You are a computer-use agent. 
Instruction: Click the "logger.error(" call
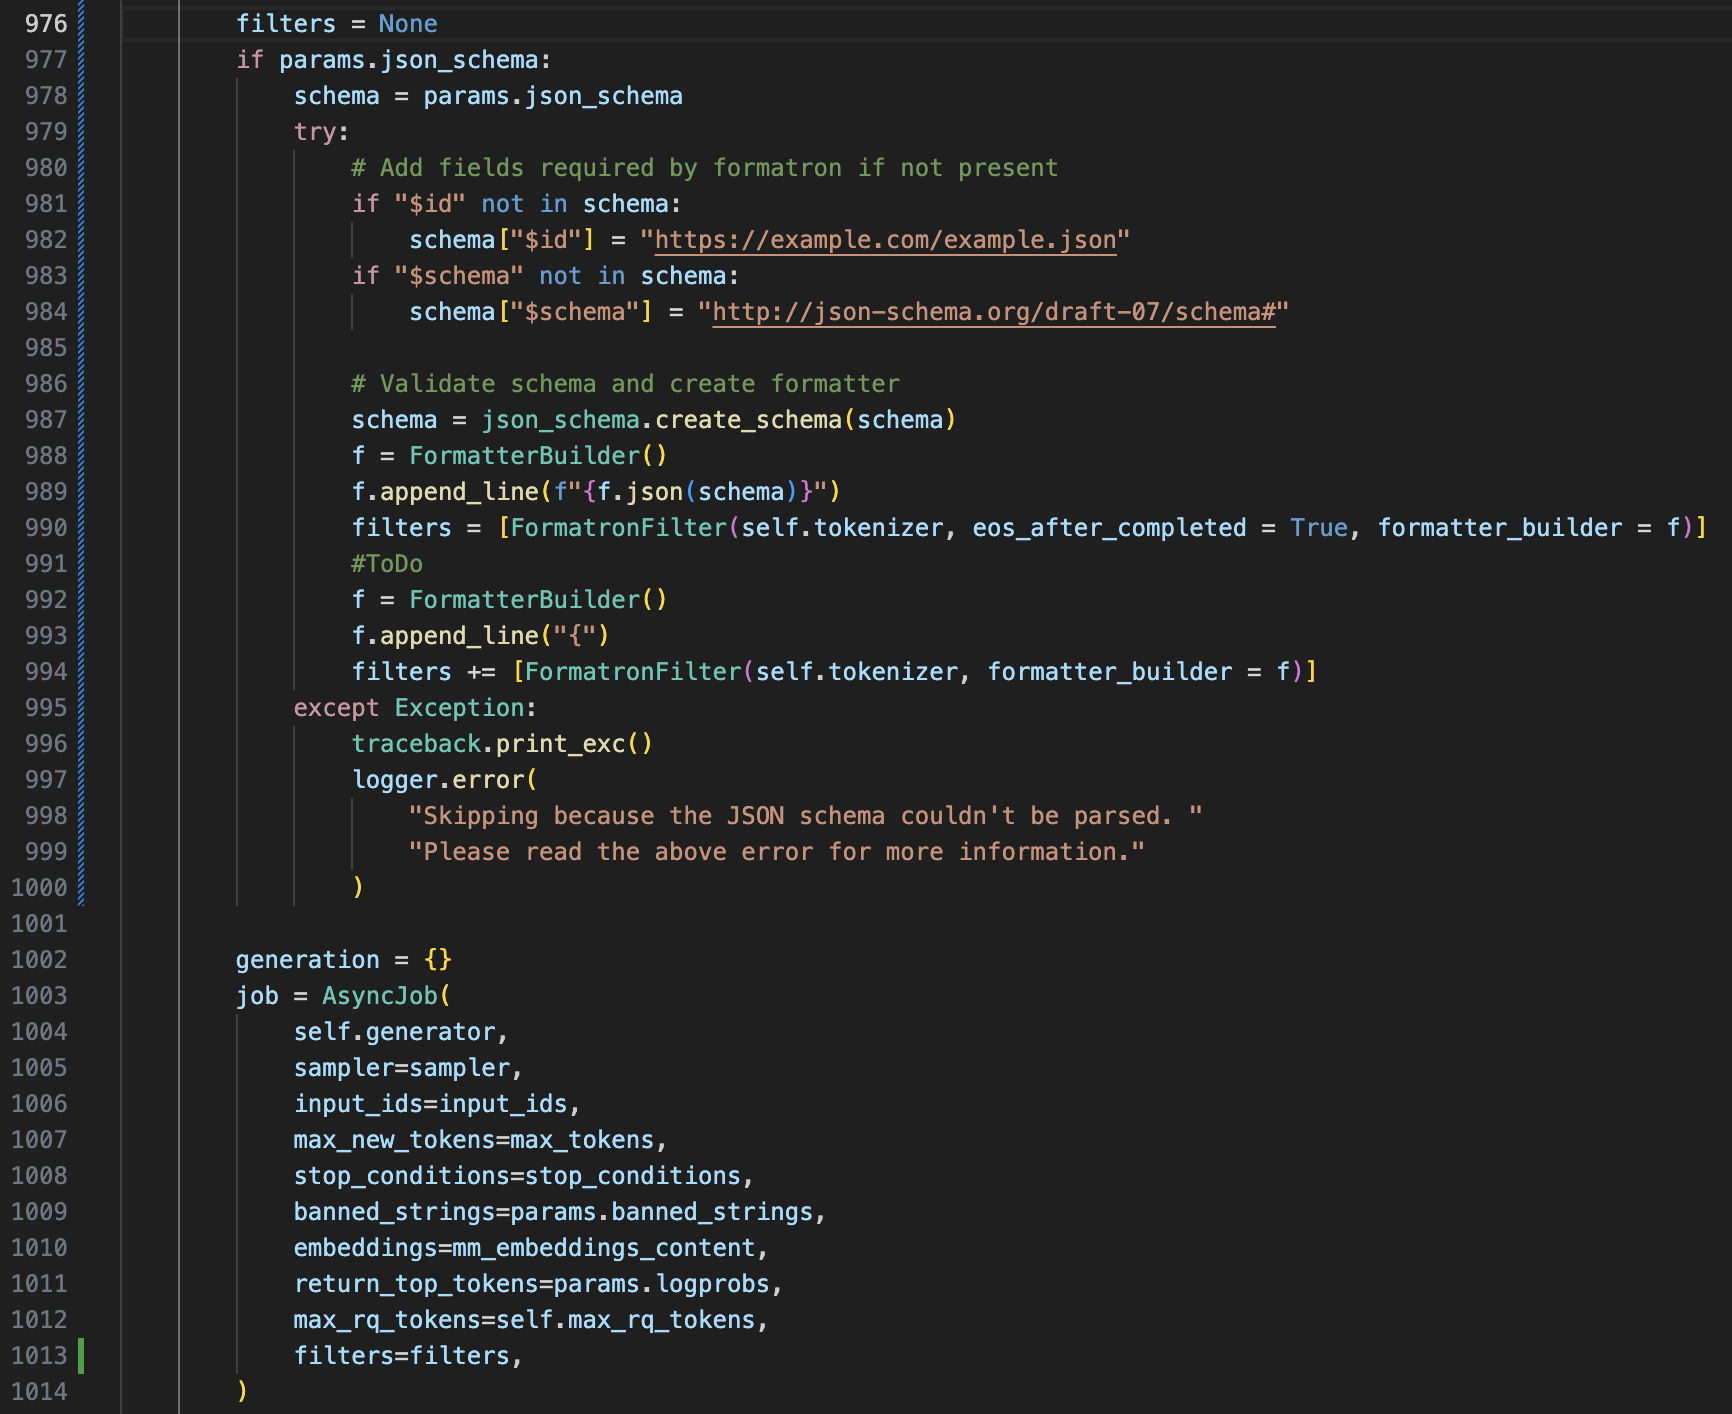[444, 780]
